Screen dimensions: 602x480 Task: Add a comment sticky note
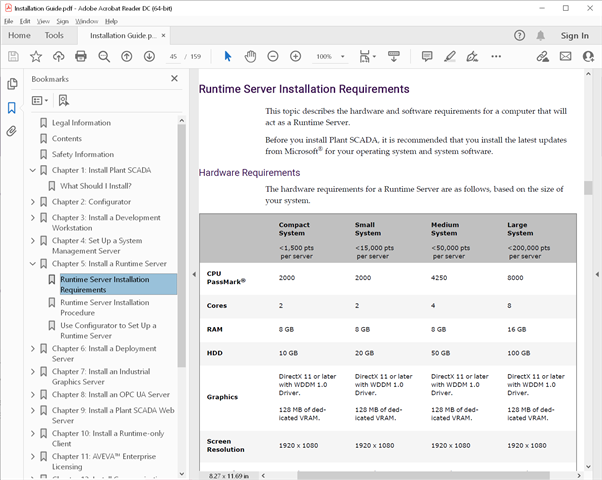click(x=427, y=56)
